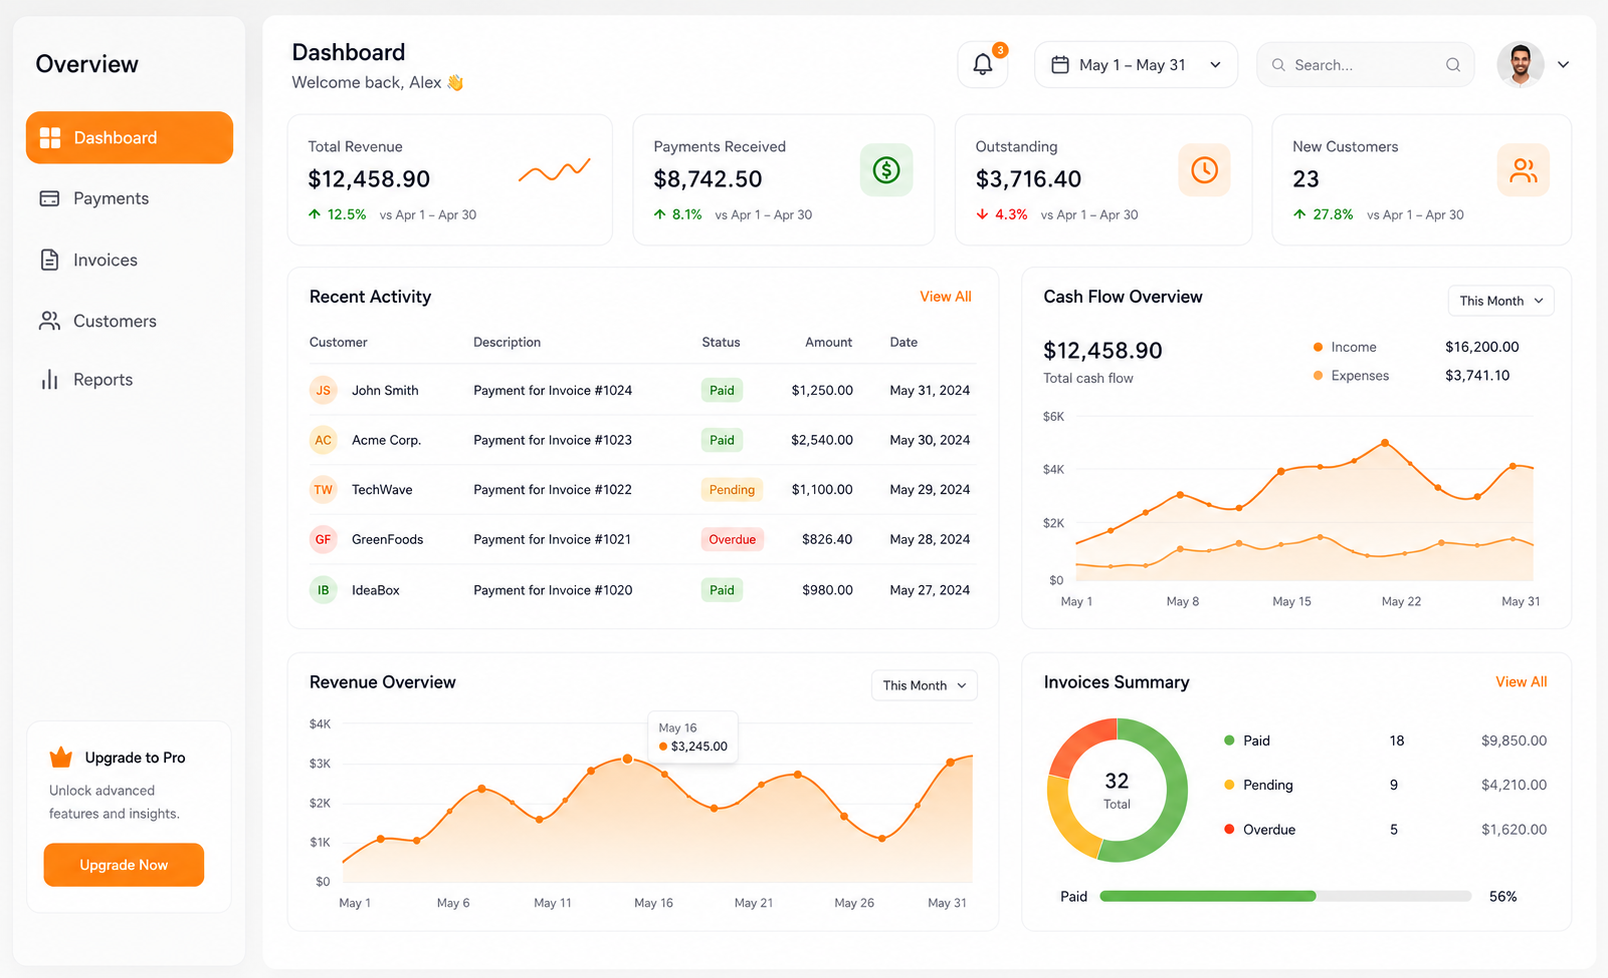The width and height of the screenshot is (1608, 978).
Task: Click the Outstanding value $3,716.40
Action: (1028, 179)
